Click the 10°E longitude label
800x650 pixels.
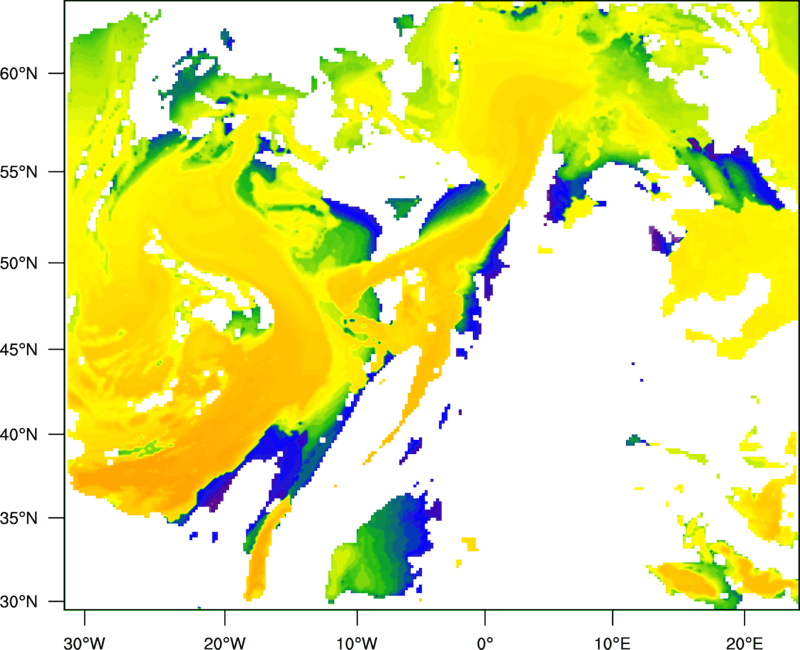(x=612, y=643)
